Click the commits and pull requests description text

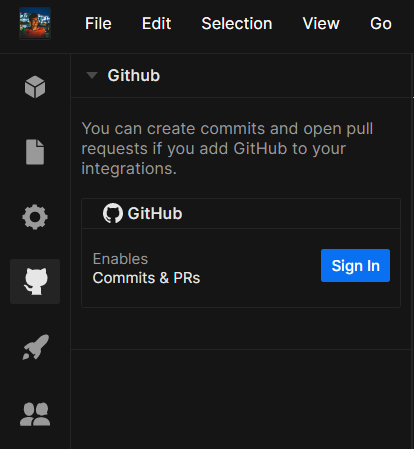coord(227,148)
